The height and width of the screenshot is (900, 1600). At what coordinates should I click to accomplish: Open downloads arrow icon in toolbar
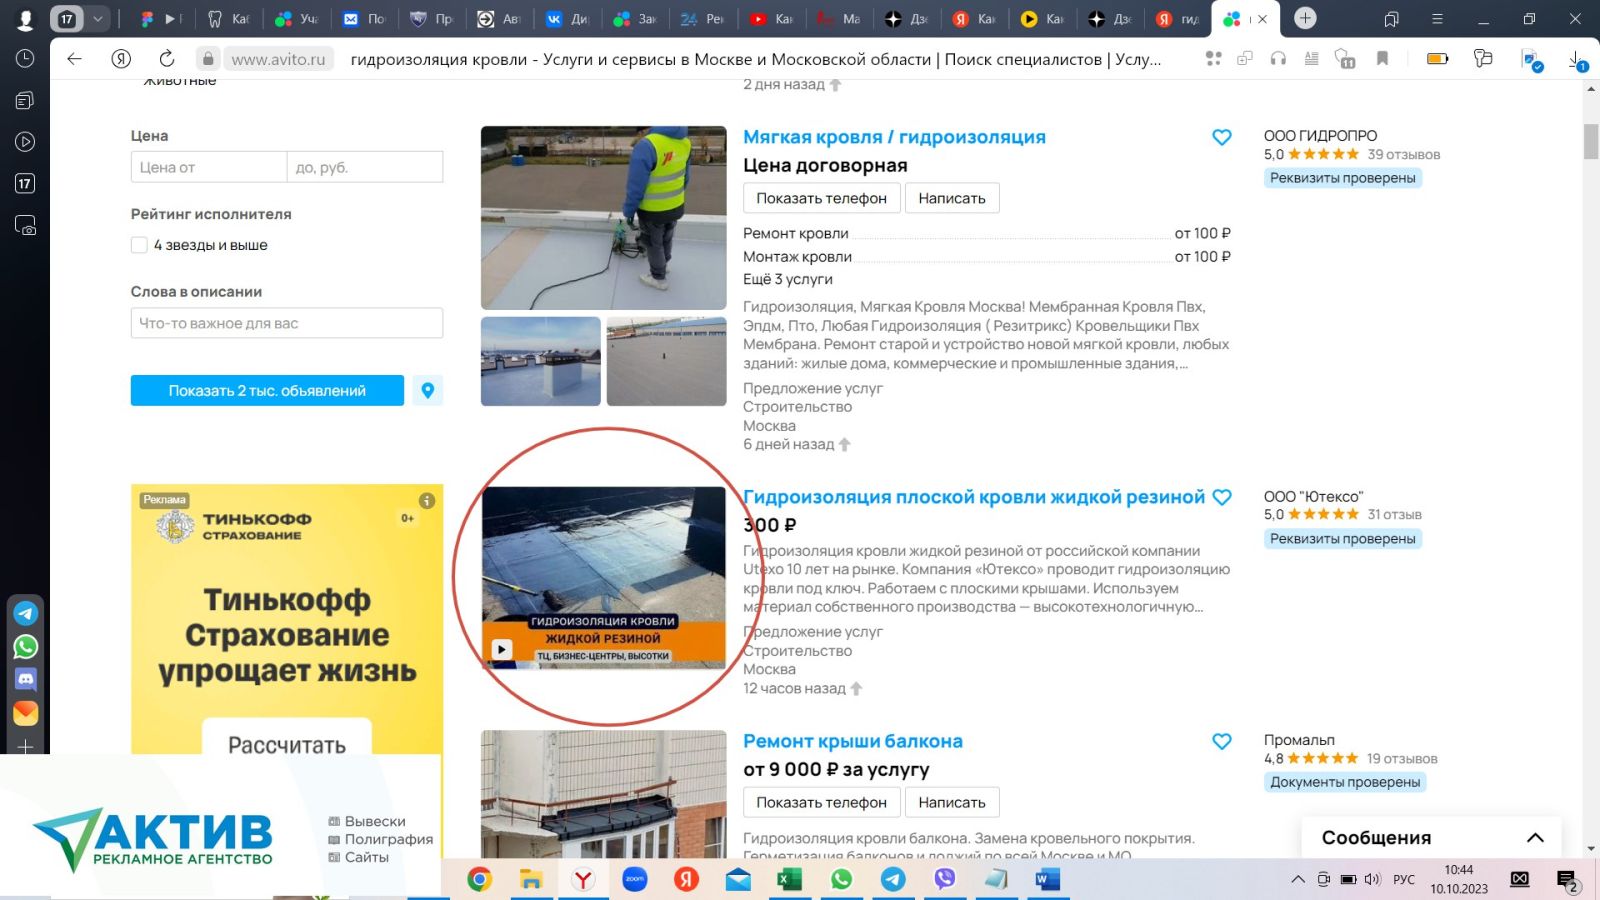(x=1577, y=60)
